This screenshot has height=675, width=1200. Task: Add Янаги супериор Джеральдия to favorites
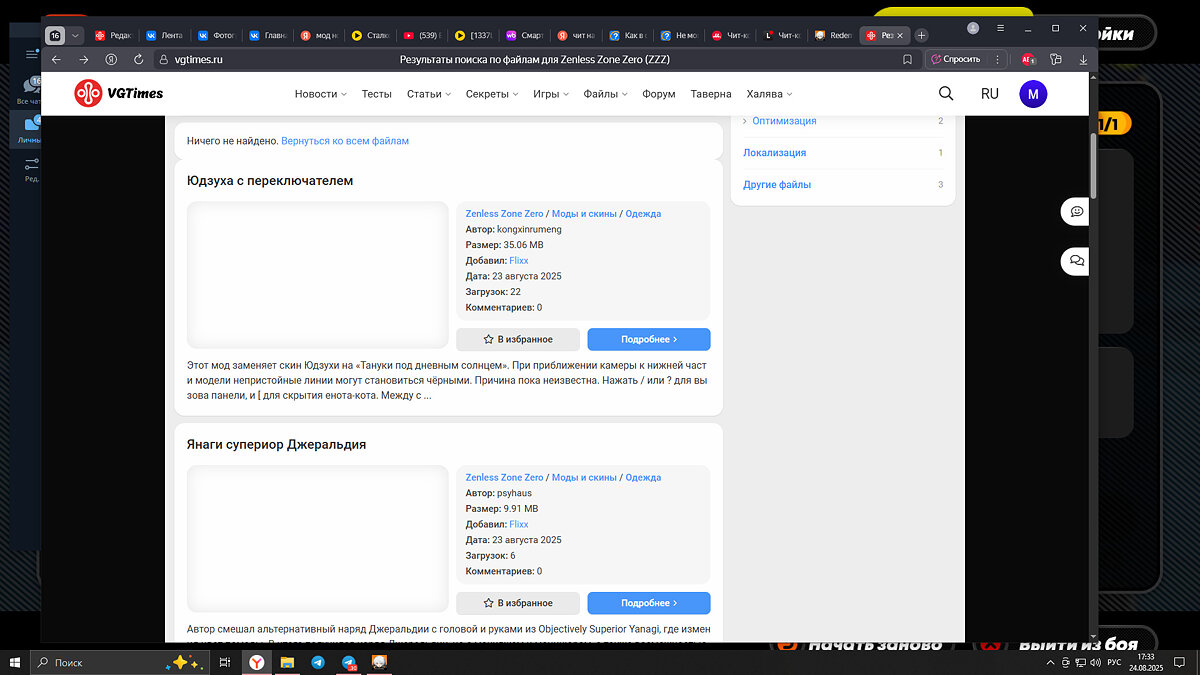coord(518,603)
